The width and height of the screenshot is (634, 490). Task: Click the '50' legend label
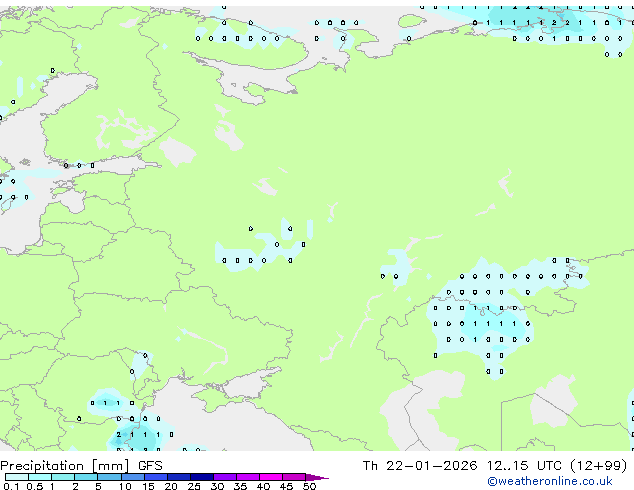pyautogui.click(x=309, y=486)
